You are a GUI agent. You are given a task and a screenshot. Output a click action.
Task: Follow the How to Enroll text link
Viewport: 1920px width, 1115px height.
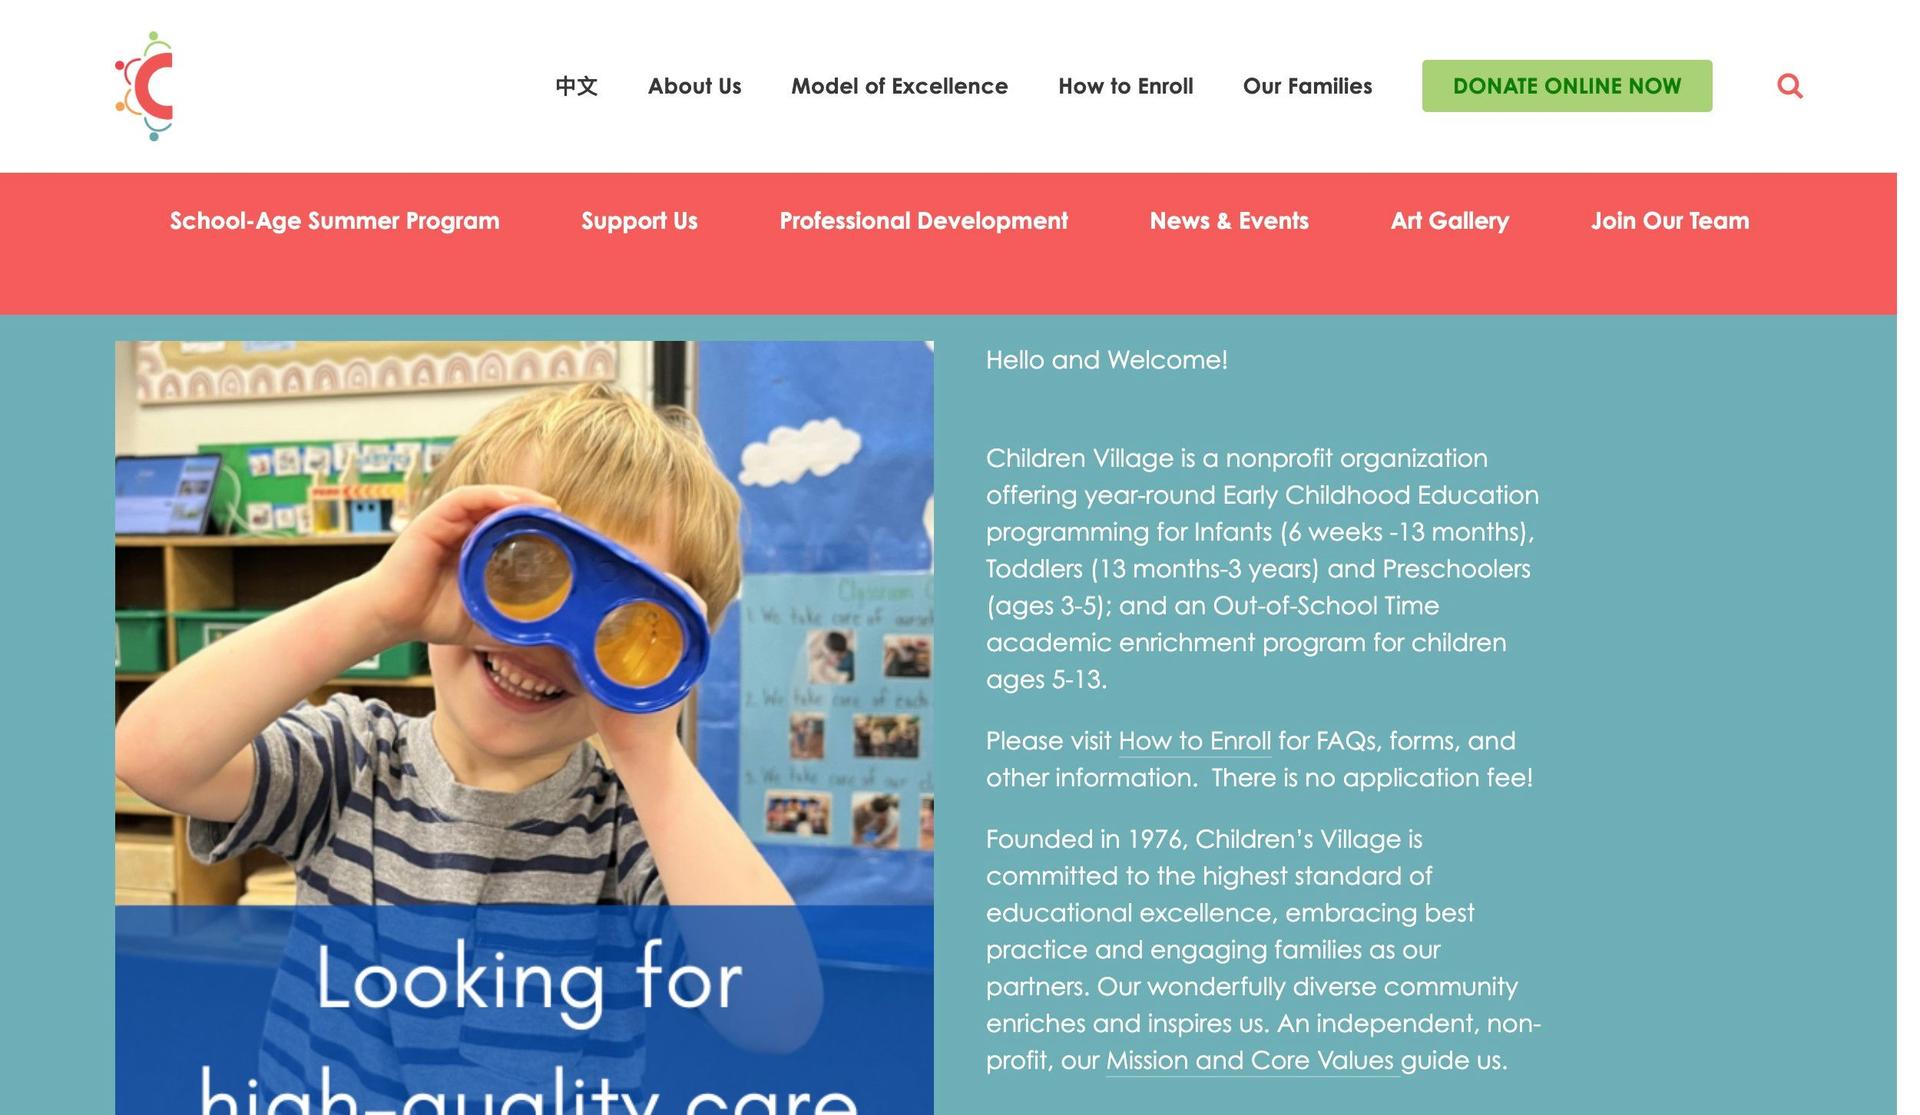pos(1194,741)
